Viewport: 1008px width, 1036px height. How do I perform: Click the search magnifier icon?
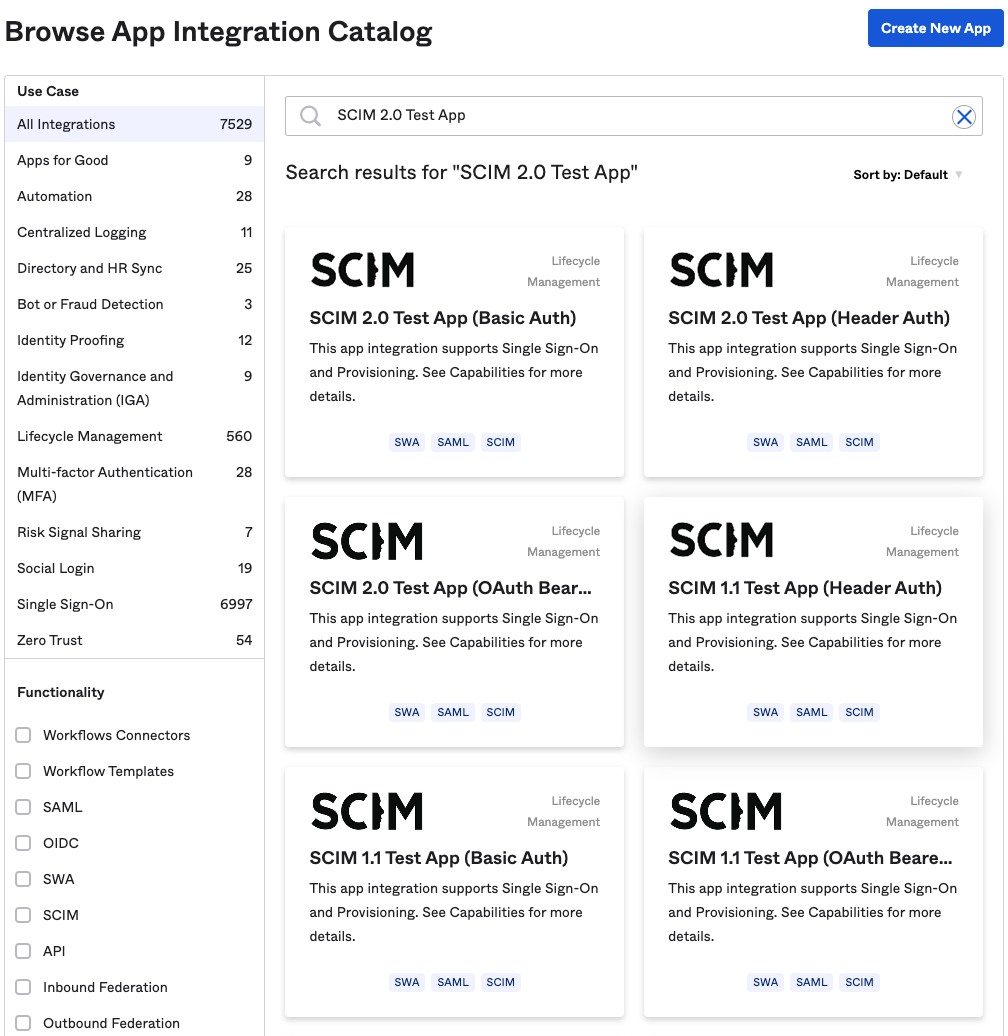coord(310,116)
